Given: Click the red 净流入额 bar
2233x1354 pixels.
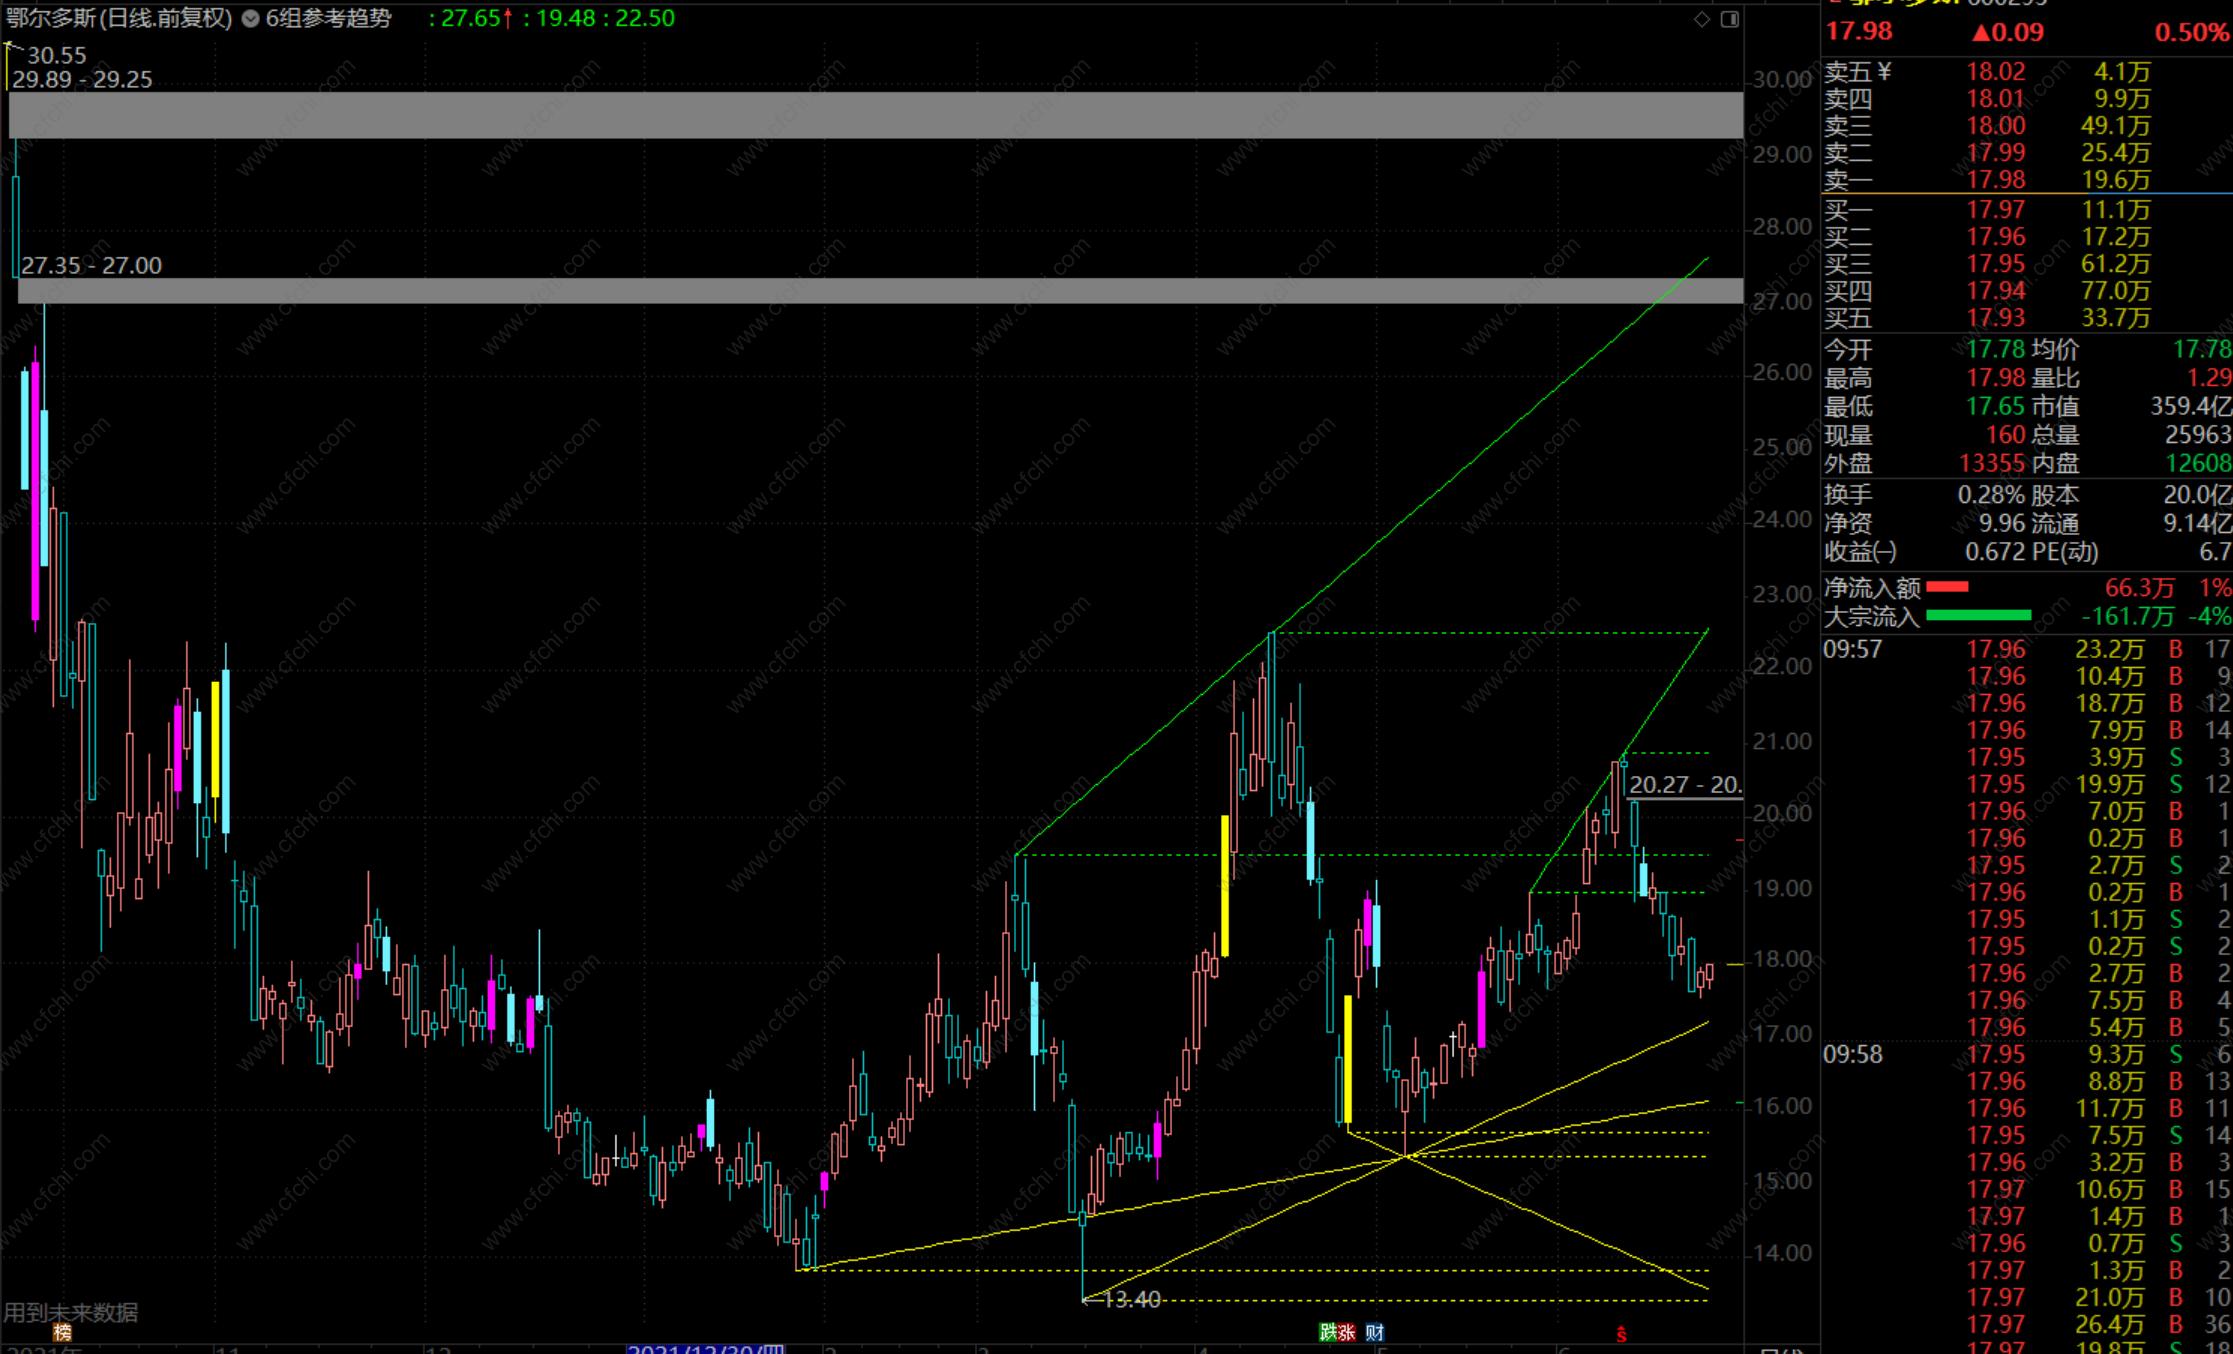Looking at the screenshot, I should coord(1947,587).
